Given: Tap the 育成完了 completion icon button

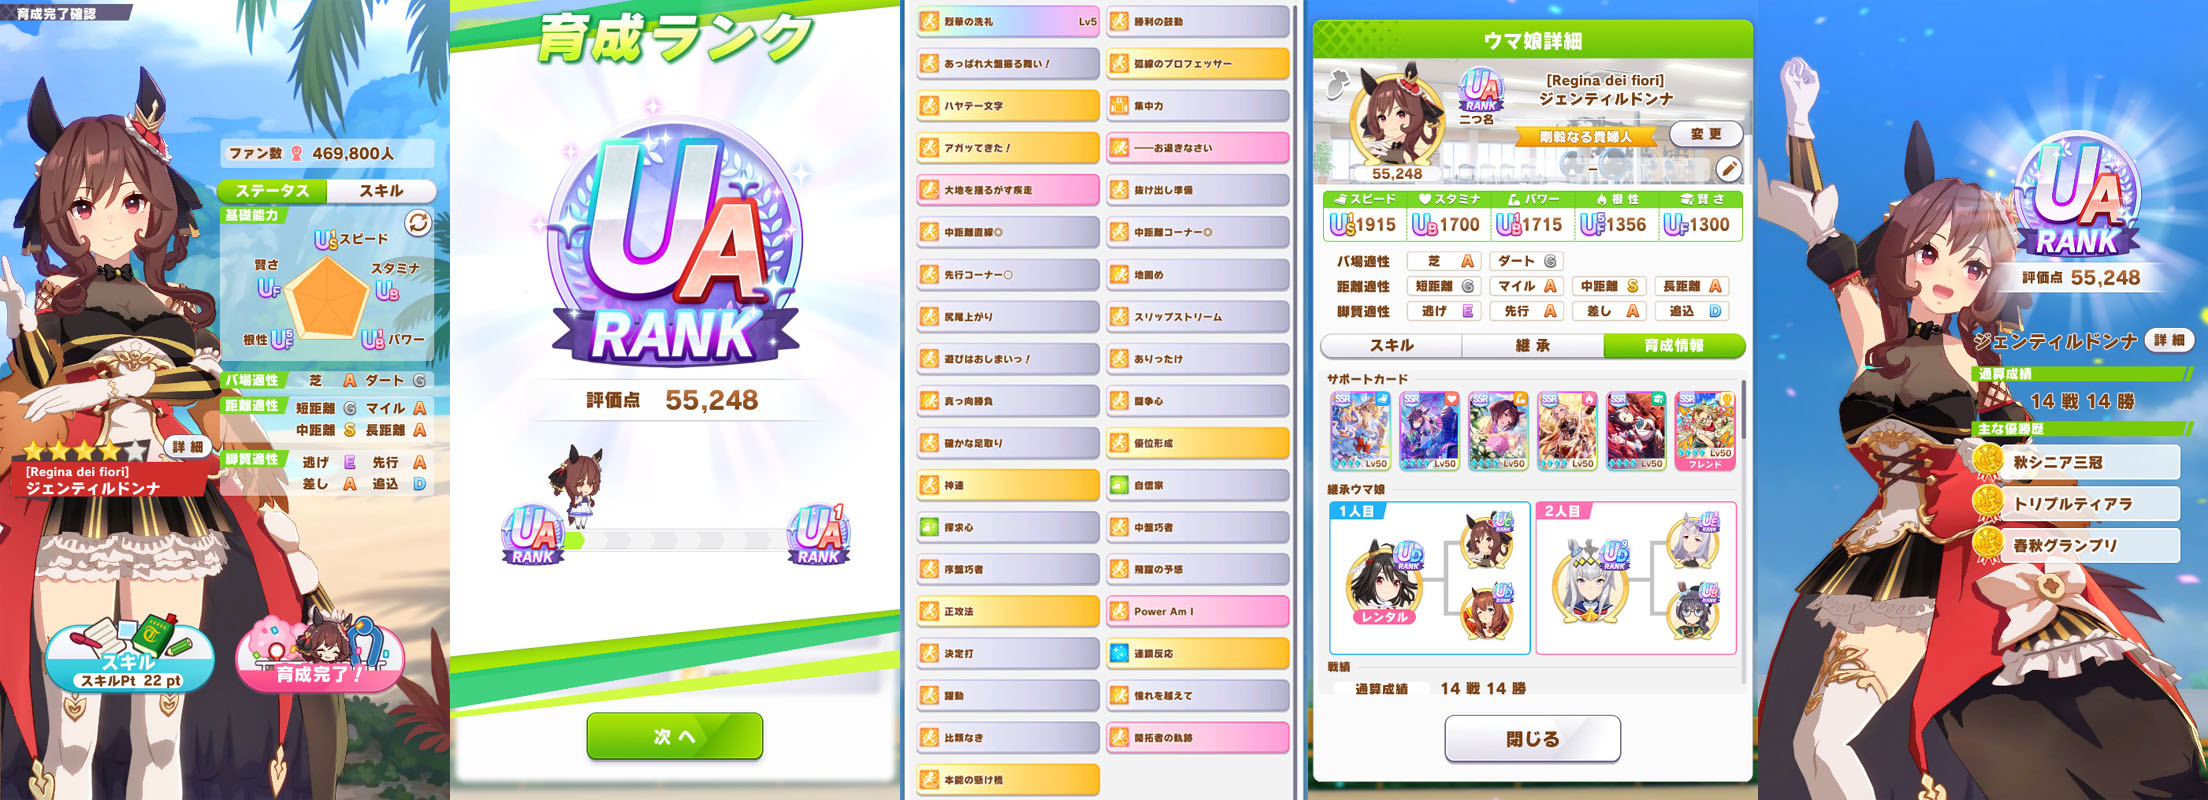Looking at the screenshot, I should [320, 653].
